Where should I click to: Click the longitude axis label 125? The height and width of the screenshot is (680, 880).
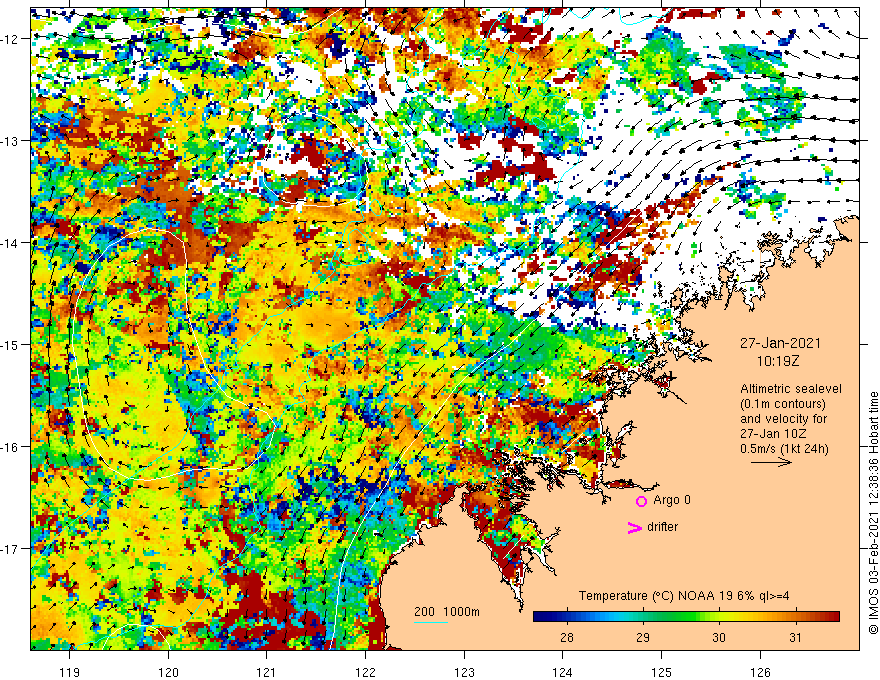pos(662,672)
